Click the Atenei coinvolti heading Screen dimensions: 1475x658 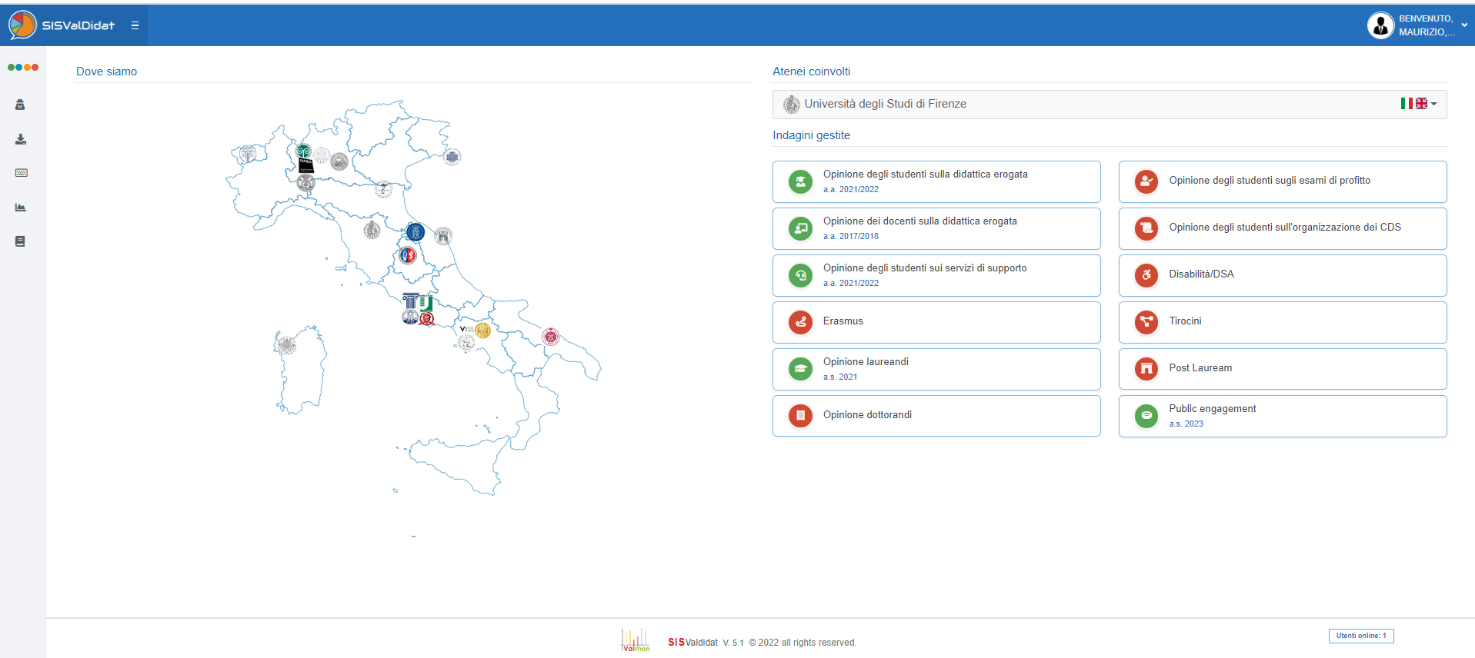[x=812, y=71]
